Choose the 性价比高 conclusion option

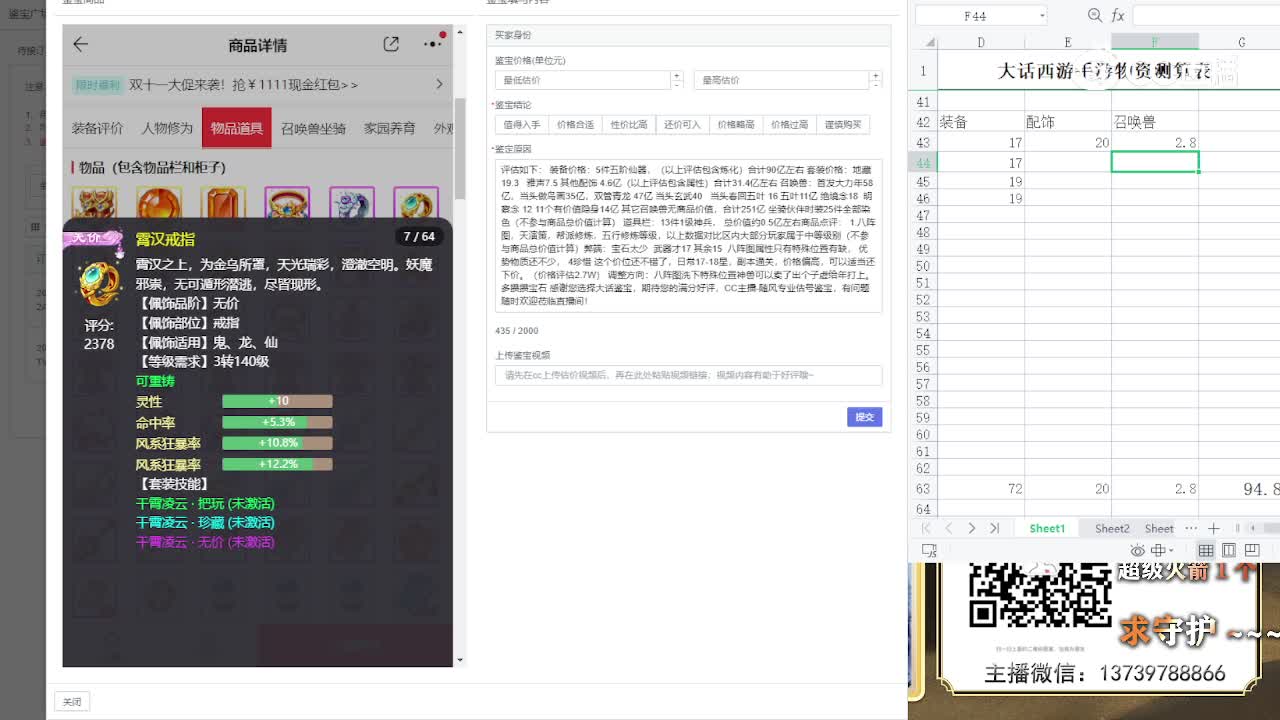629,125
